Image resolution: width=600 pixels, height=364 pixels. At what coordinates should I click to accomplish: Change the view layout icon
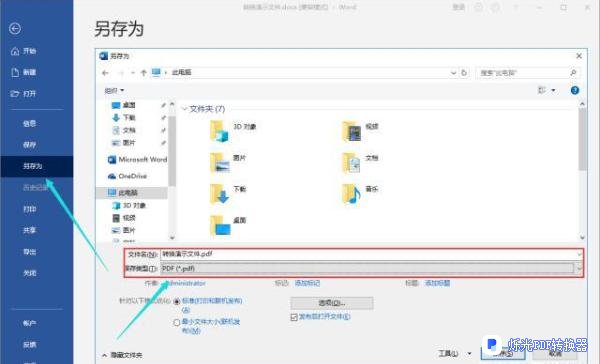click(x=541, y=90)
